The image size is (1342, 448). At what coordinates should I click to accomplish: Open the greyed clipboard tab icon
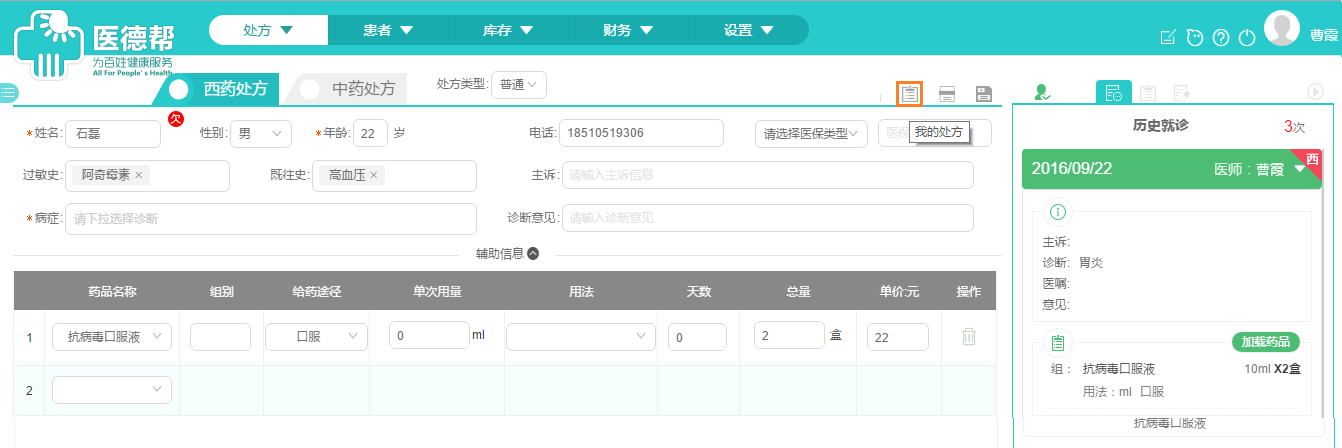1148,92
